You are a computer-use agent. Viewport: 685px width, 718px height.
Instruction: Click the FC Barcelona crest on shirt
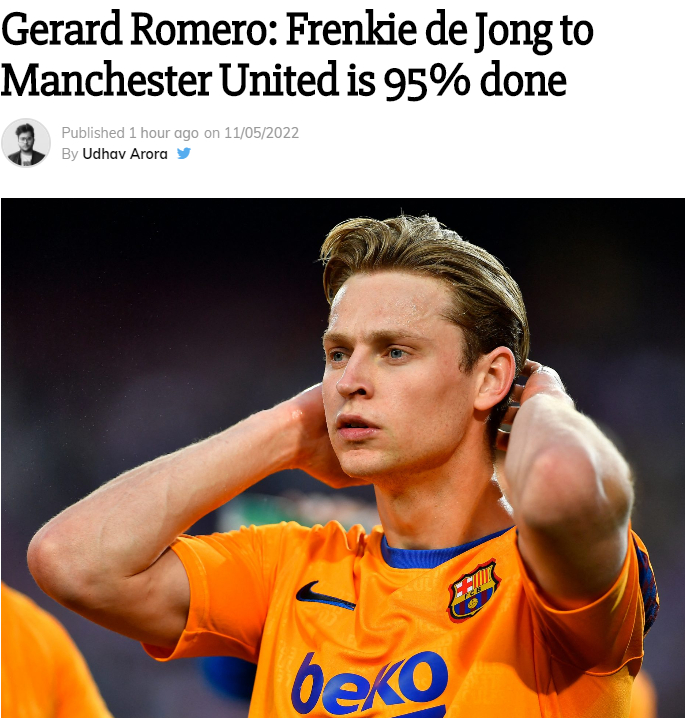tap(473, 591)
